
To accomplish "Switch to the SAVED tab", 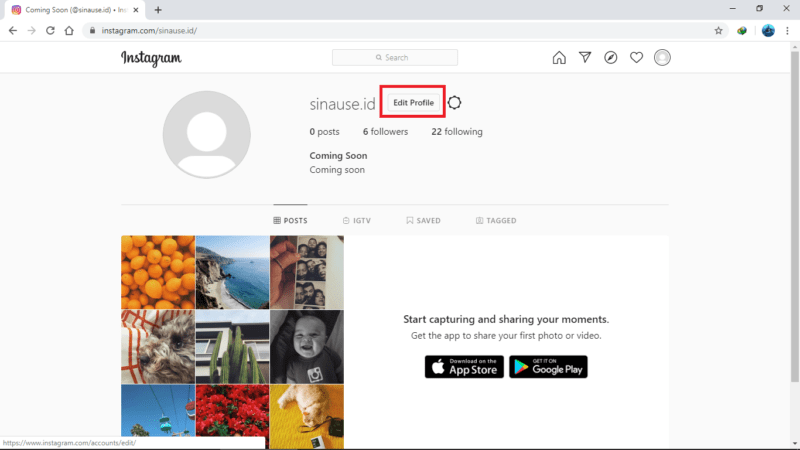I will 423,220.
